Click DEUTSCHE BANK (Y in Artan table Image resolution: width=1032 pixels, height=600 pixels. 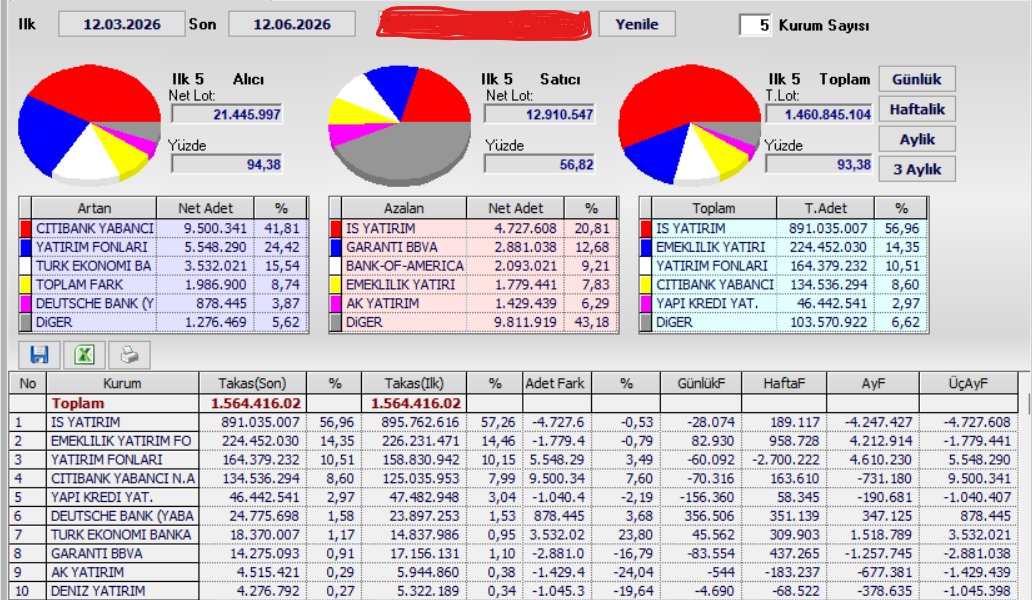95,303
